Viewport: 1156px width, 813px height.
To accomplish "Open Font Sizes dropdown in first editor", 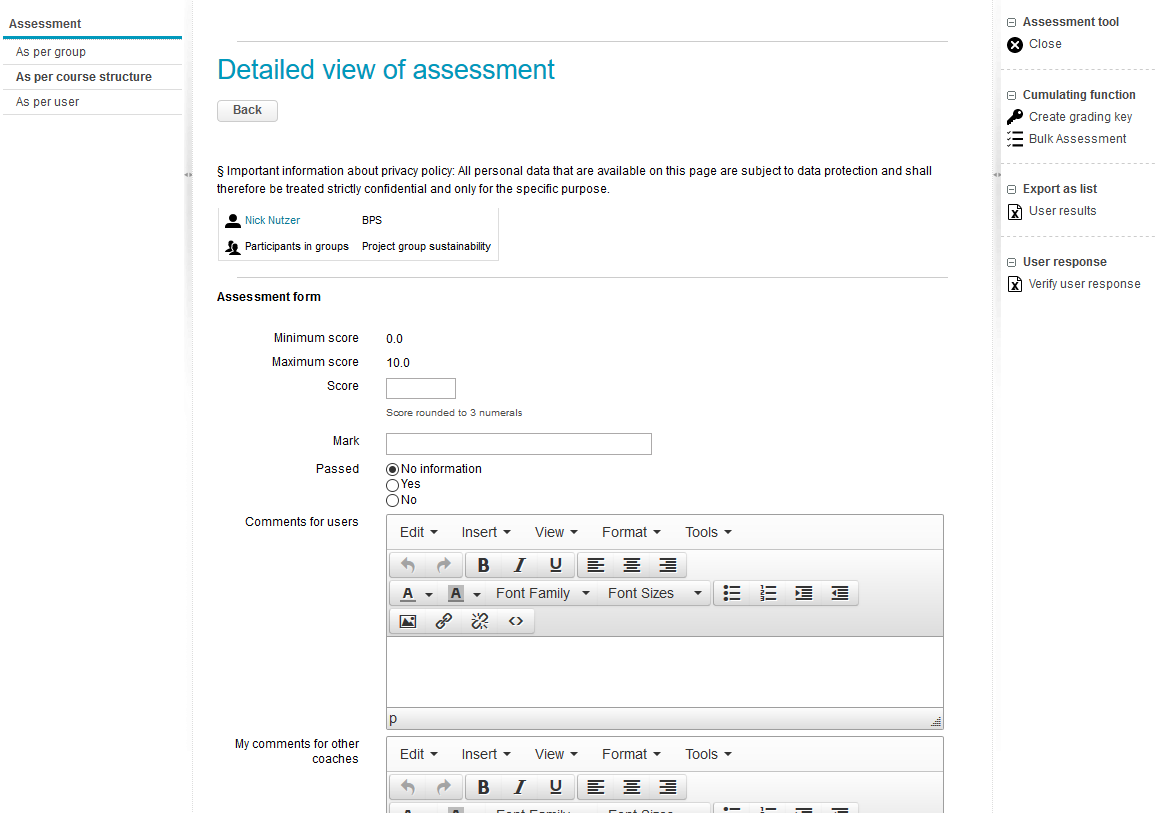I will coord(654,594).
